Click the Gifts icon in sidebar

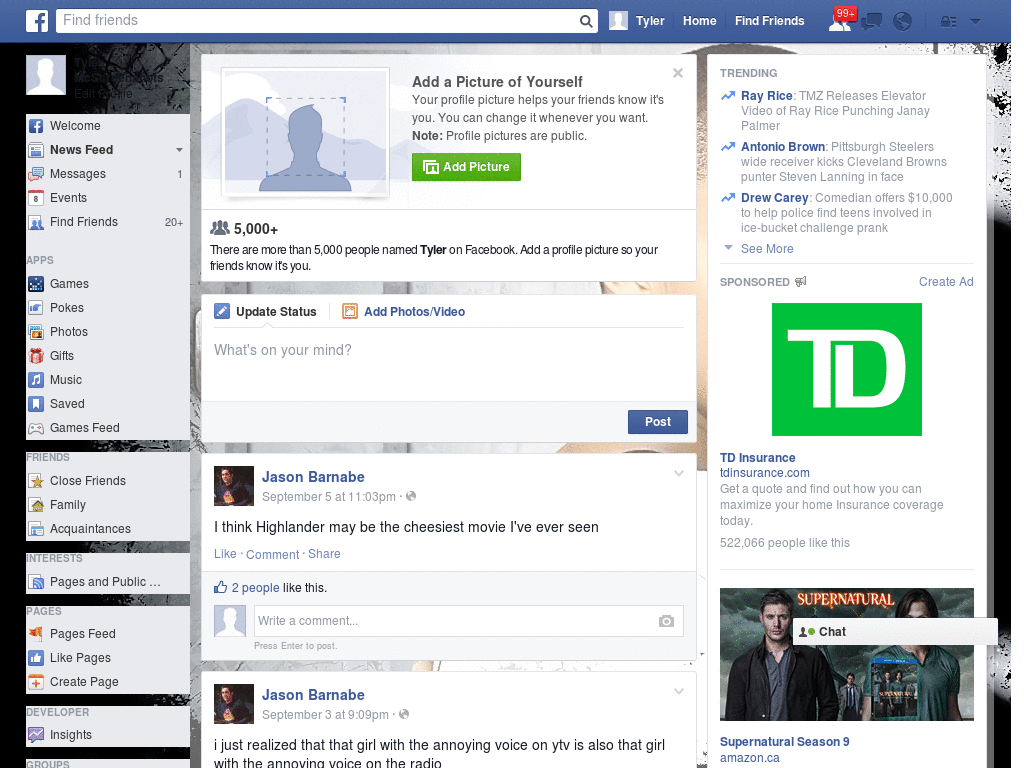(36, 356)
